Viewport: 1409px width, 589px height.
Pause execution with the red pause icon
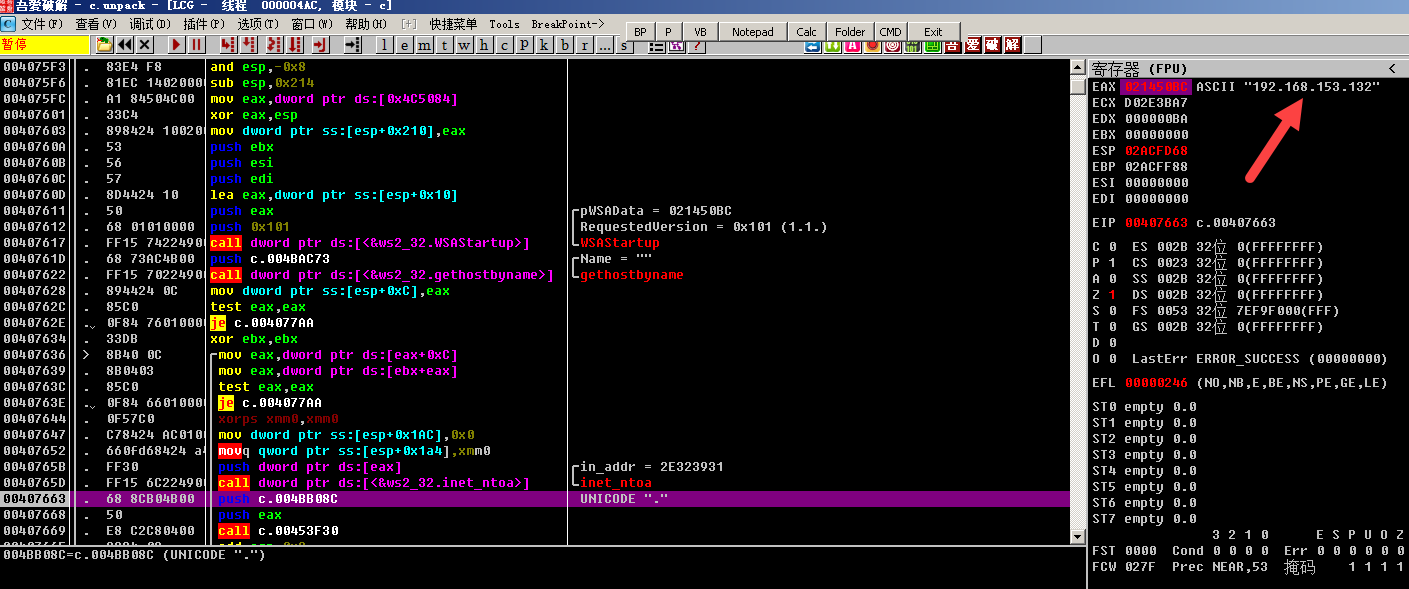coord(197,45)
